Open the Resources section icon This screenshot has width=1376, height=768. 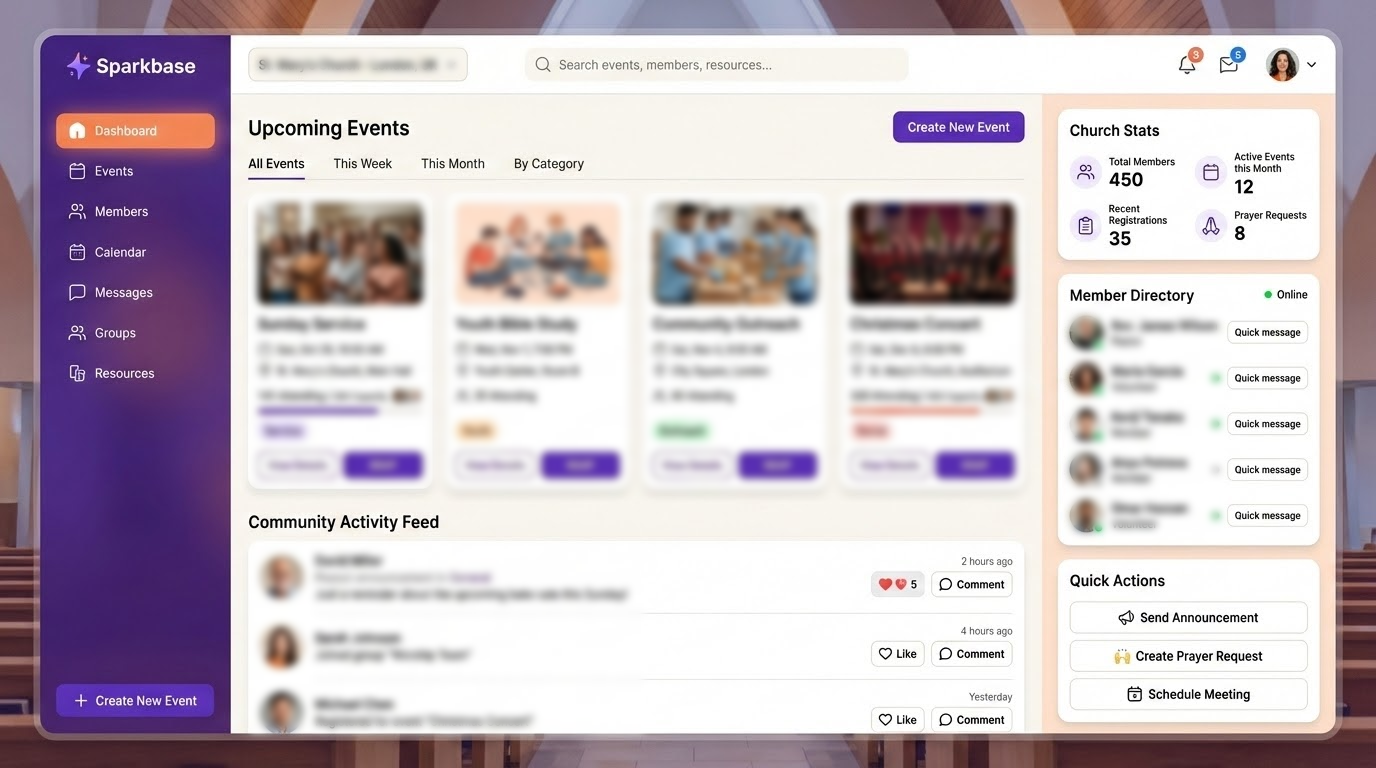[124, 372]
